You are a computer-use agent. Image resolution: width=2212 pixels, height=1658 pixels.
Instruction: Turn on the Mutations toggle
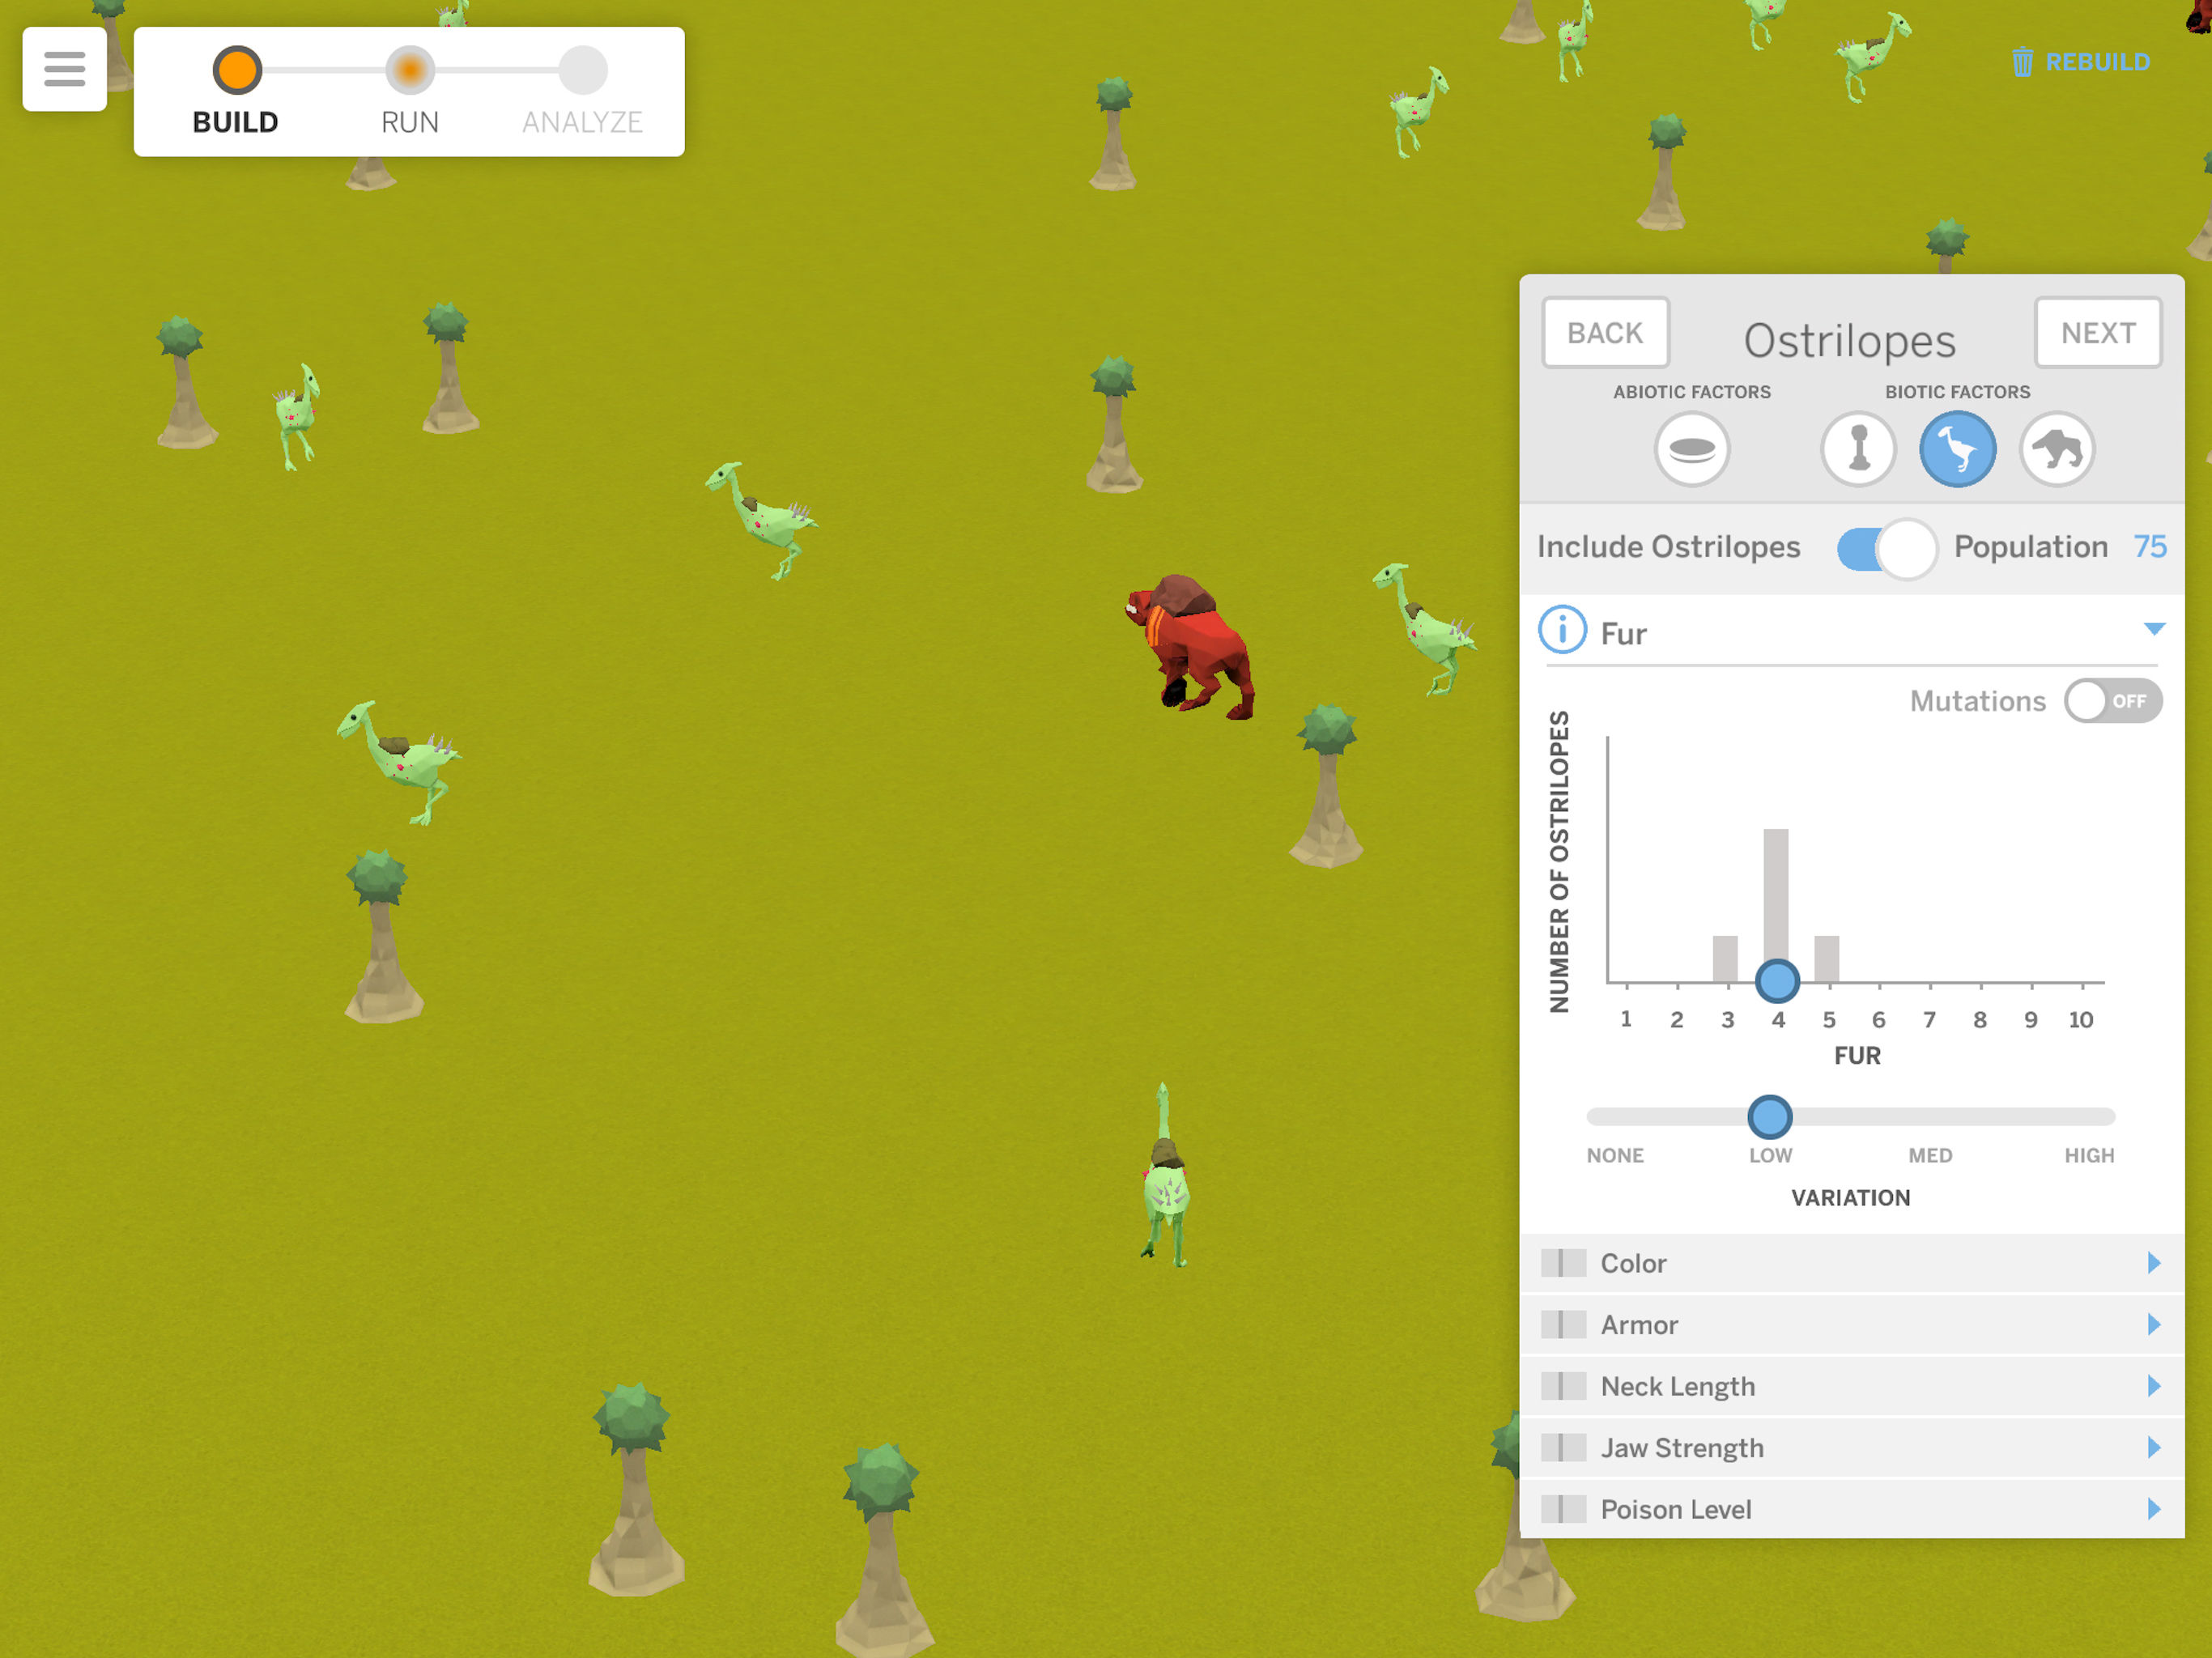pos(2113,701)
